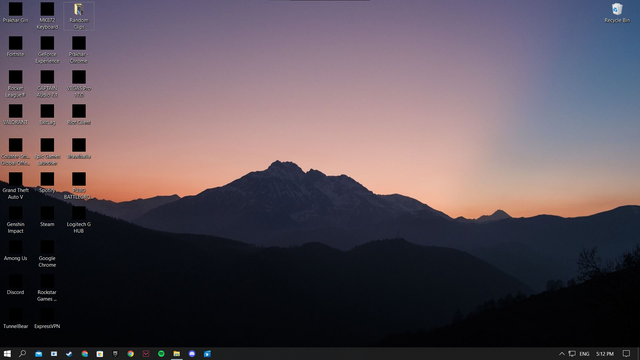Open Microsoft Store from the taskbar
The width and height of the screenshot is (640, 360).
tap(100, 354)
